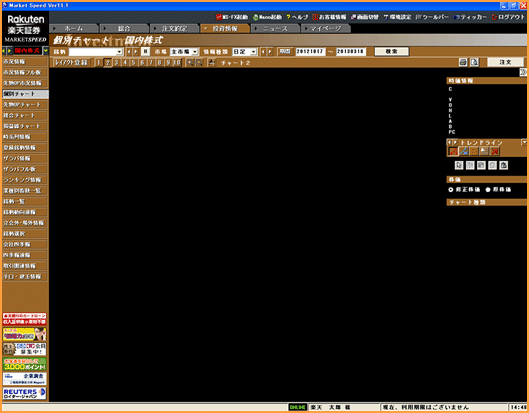
Task: Click the zoom-in magnifier in chart toolbar
Action: tap(190, 62)
